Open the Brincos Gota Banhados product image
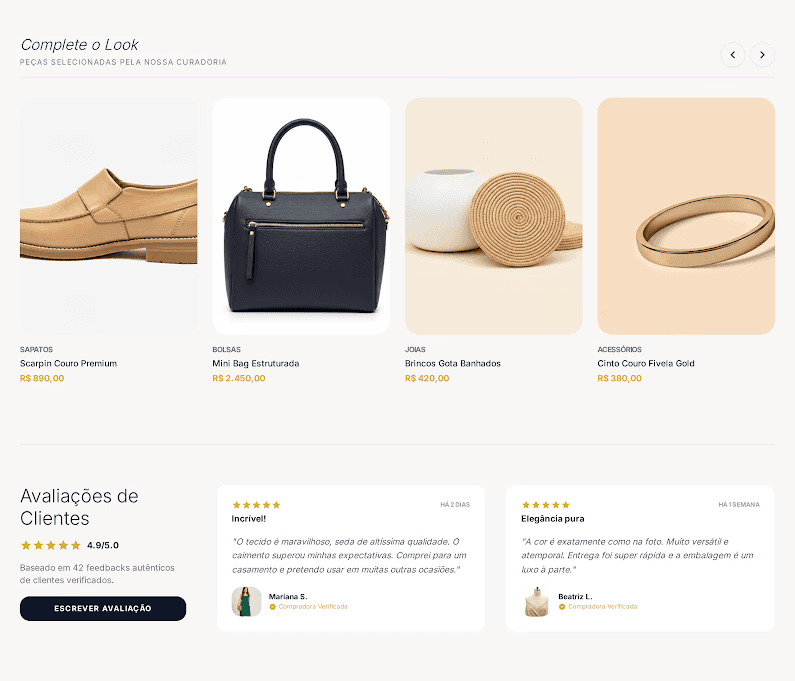 [x=493, y=216]
